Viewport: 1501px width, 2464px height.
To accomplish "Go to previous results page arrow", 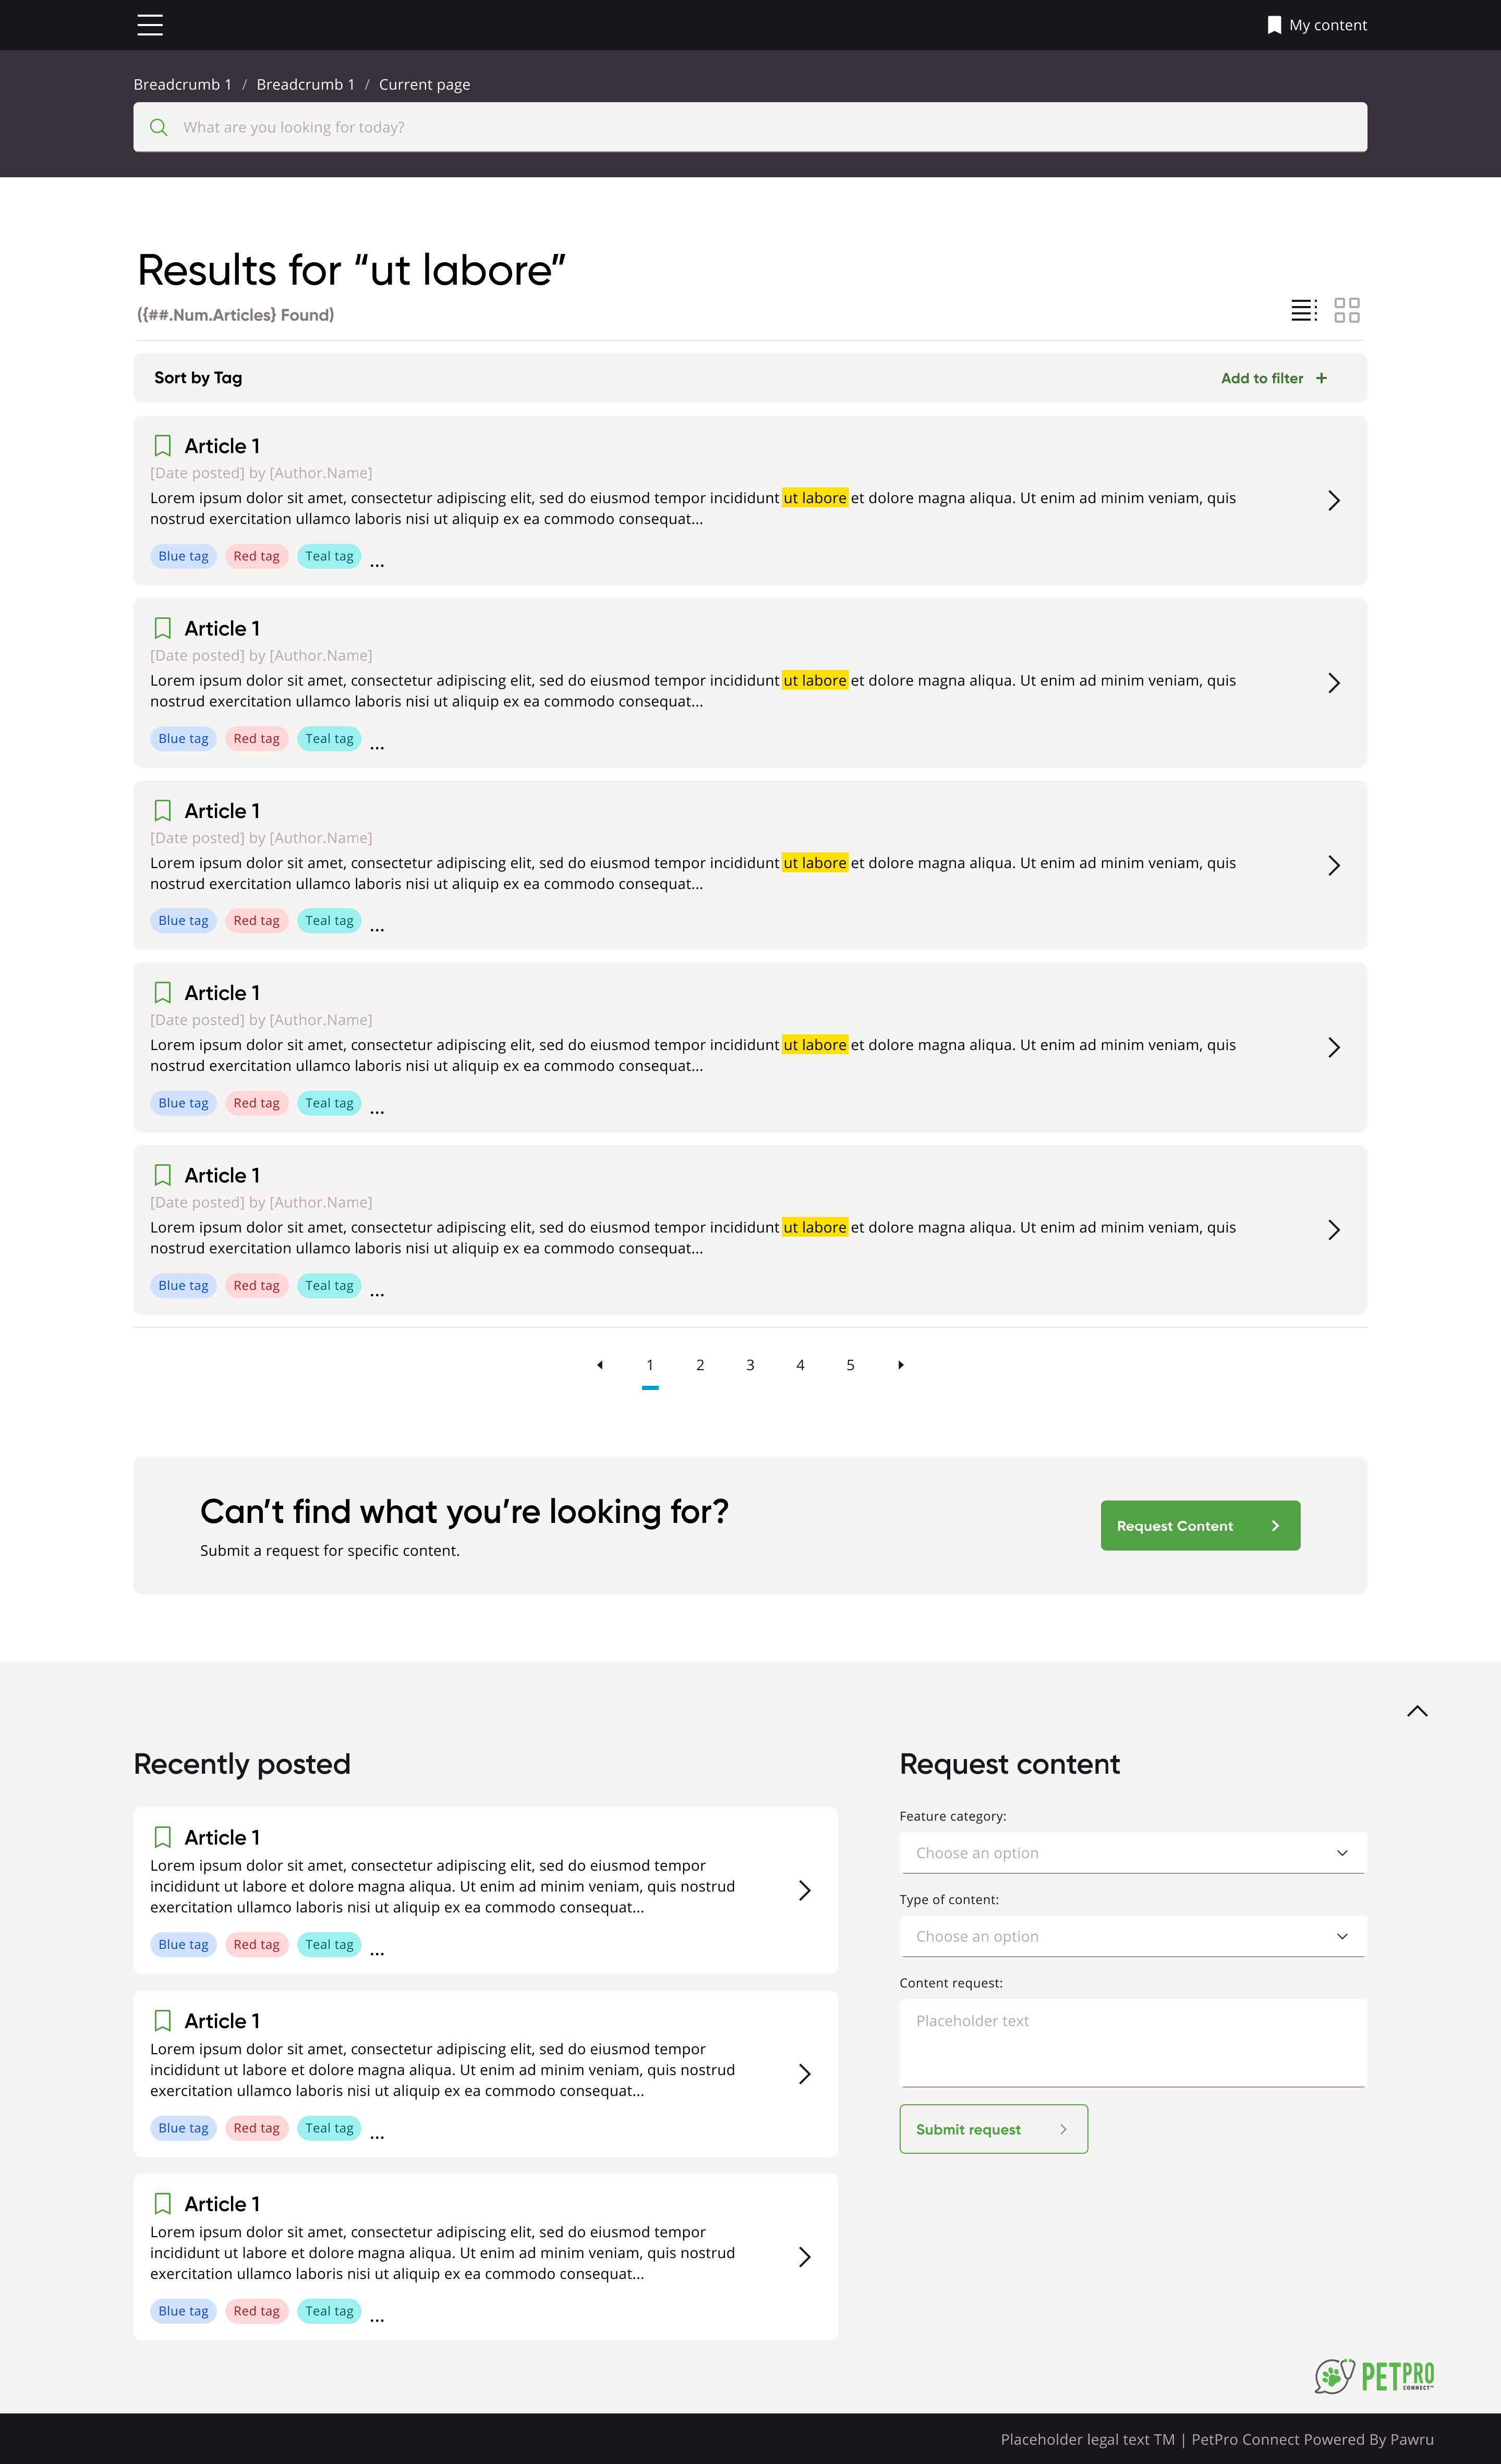I will [x=600, y=1365].
